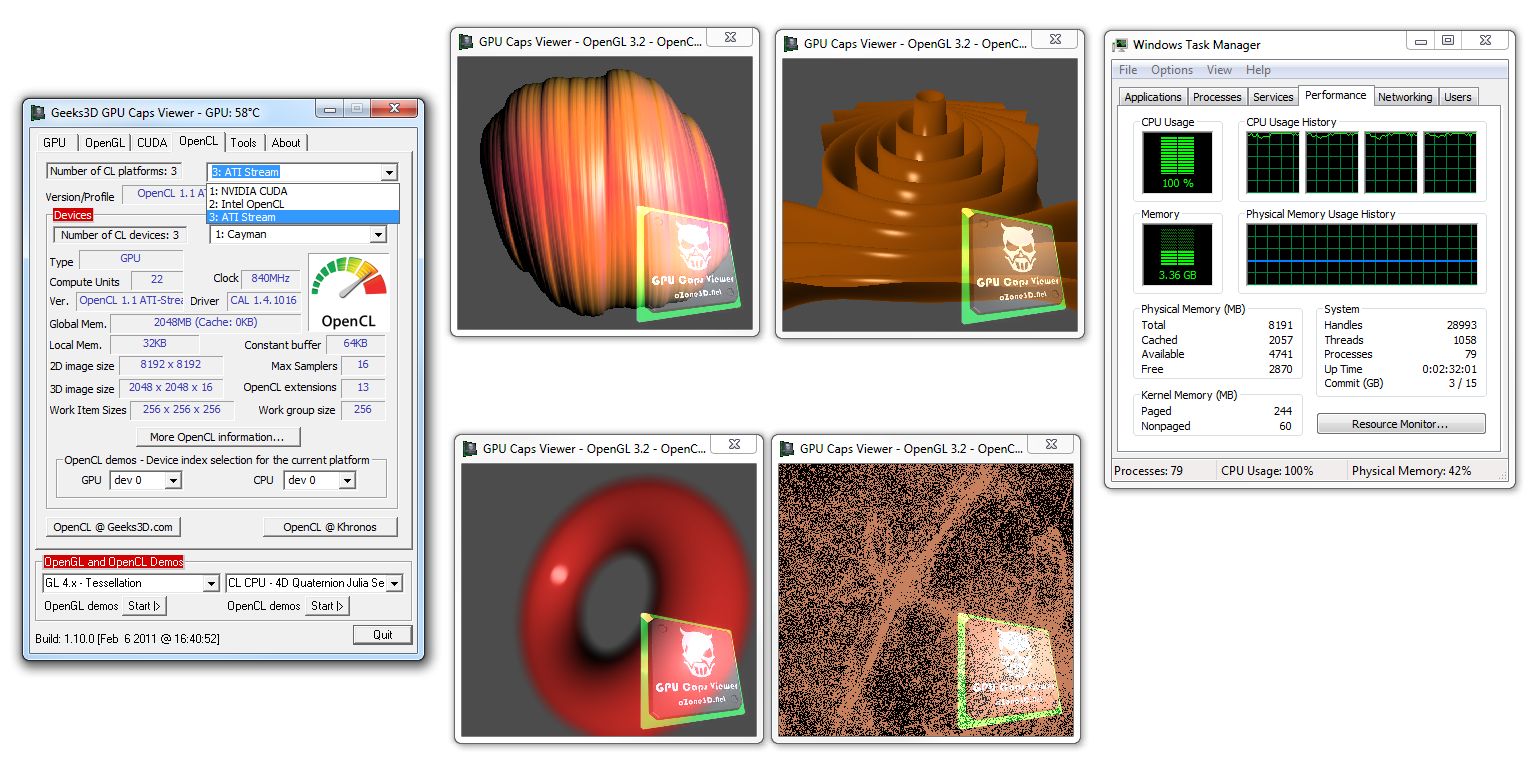Click app icon of the orange ripple demo window

click(791, 43)
